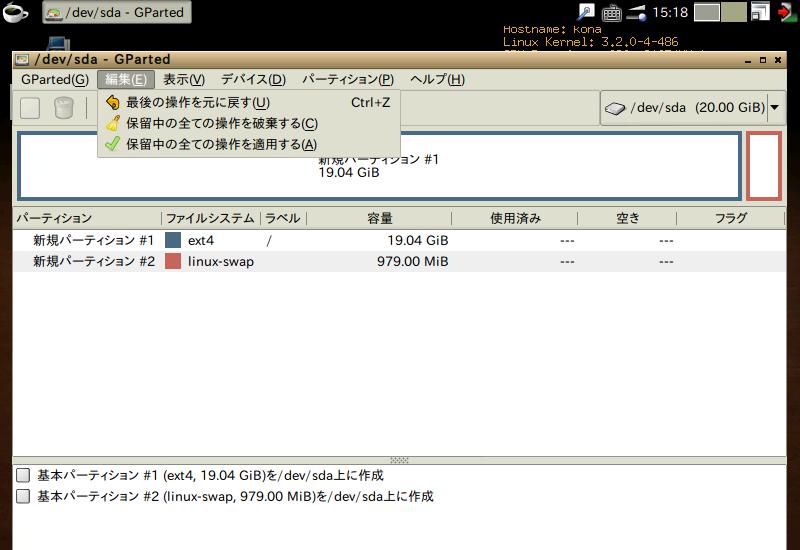Sort by the 使用済み column header
Screen dimensions: 800x550
tap(515, 218)
